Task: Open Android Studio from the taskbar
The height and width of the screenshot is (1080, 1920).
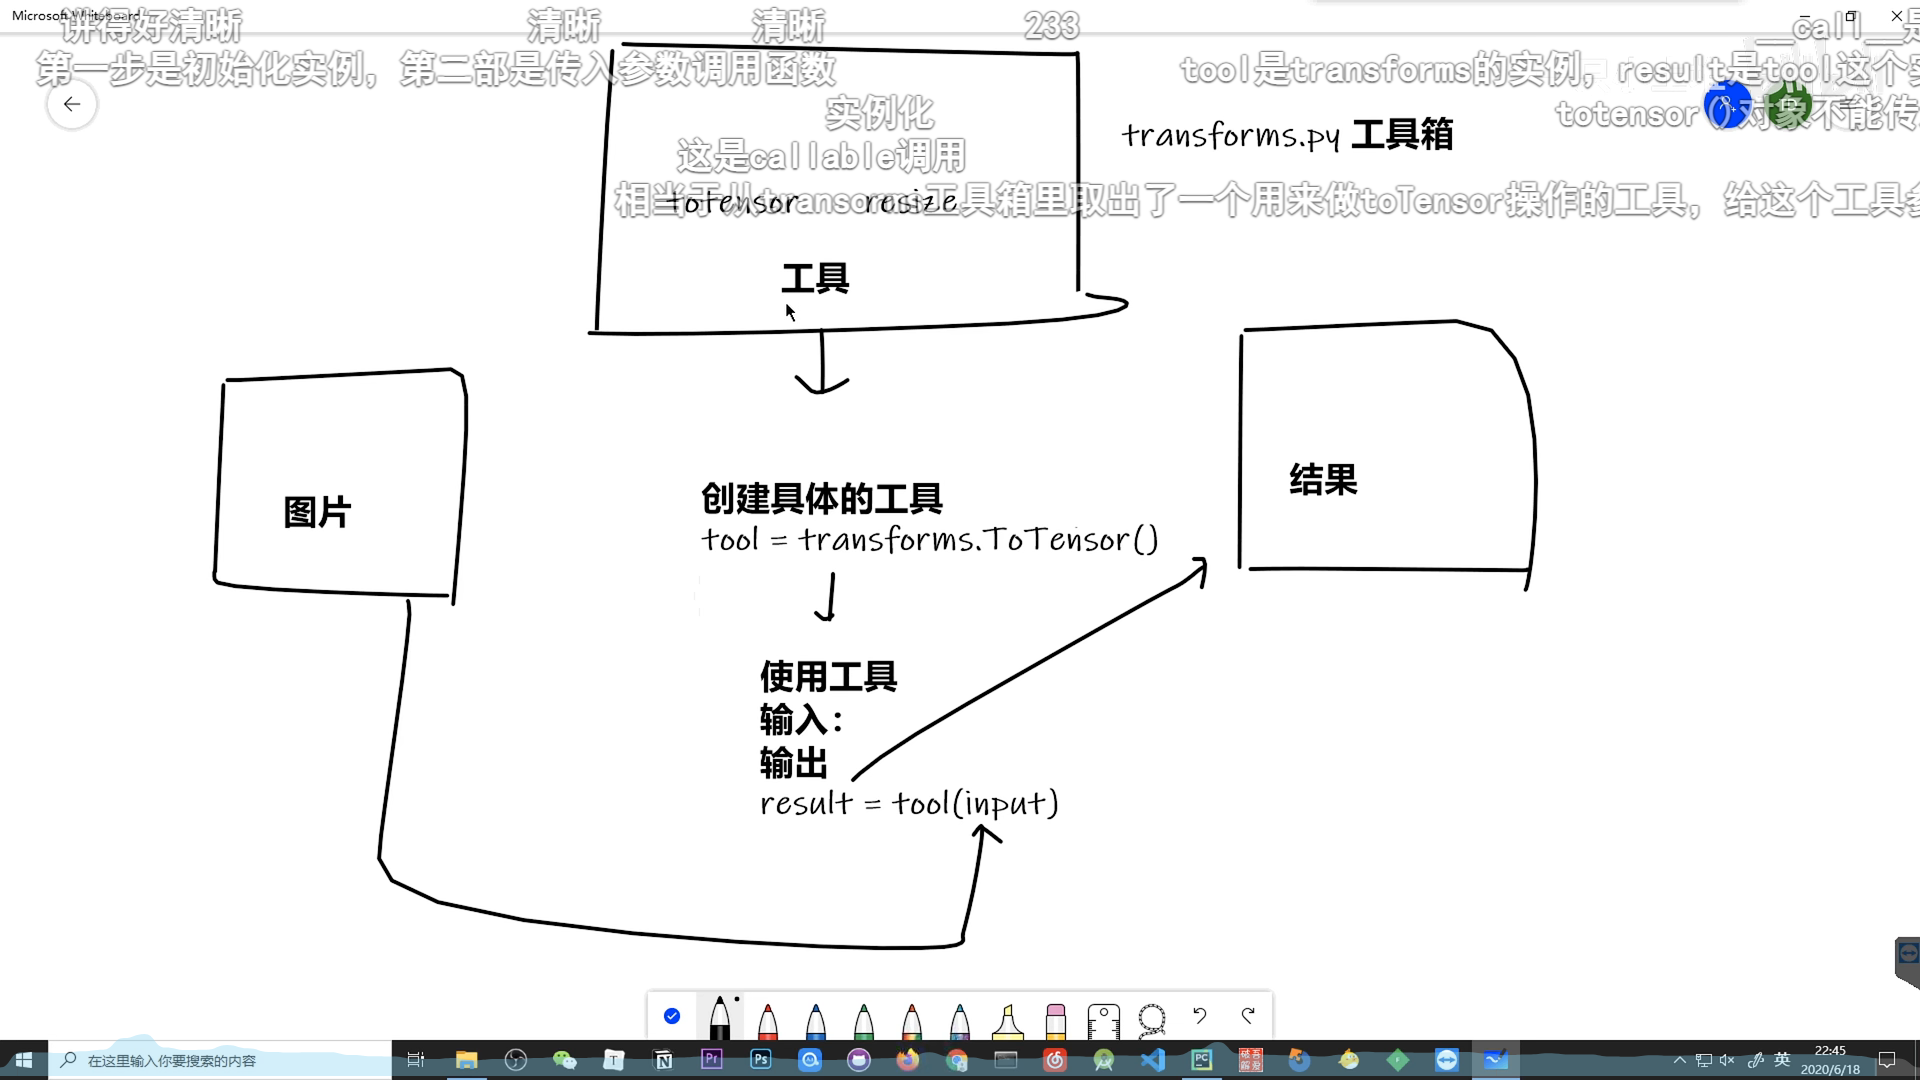Action: [x=1104, y=1060]
